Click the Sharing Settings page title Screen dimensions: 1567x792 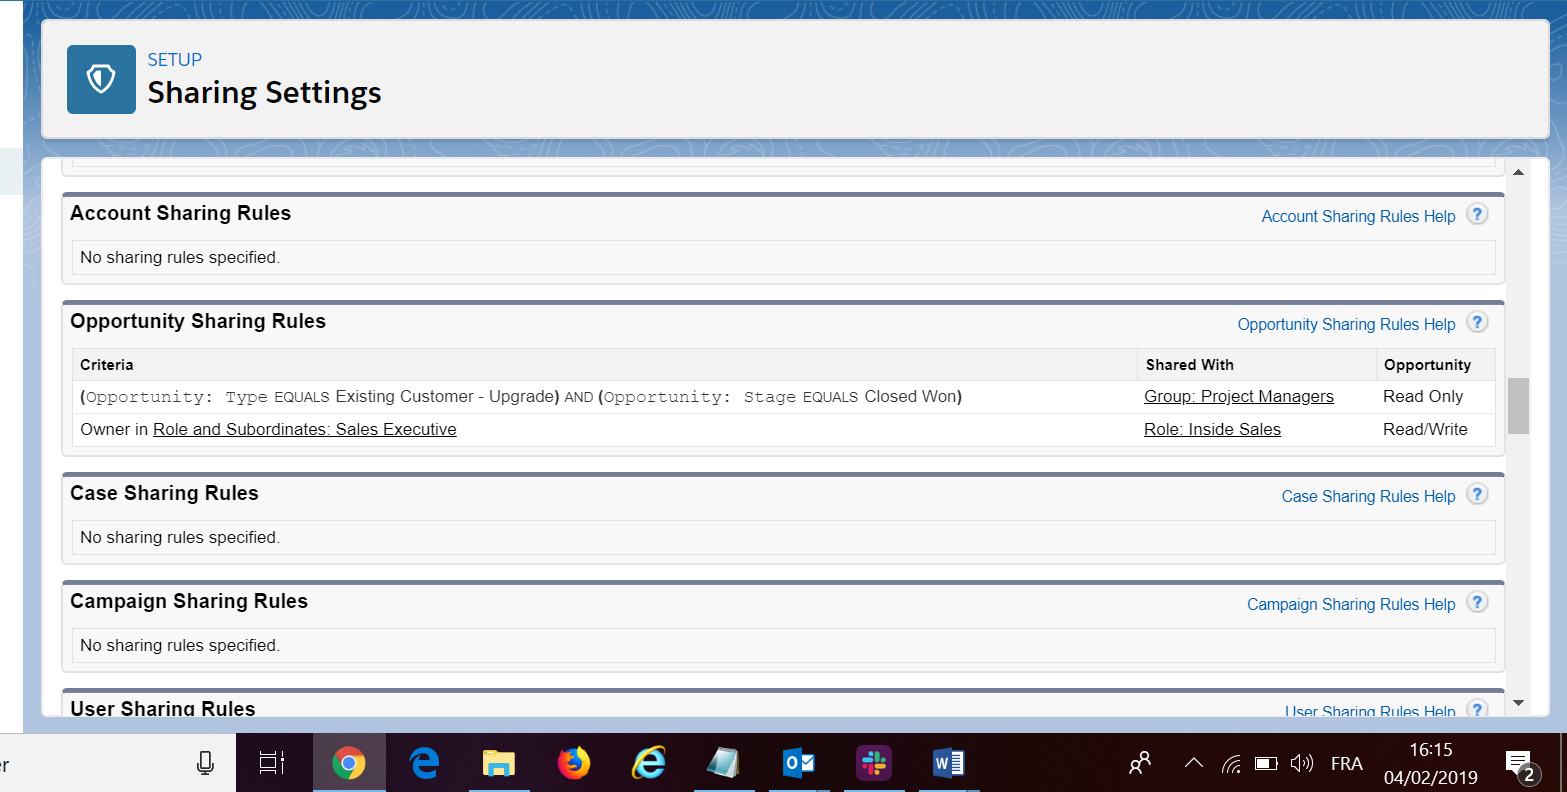click(x=265, y=93)
